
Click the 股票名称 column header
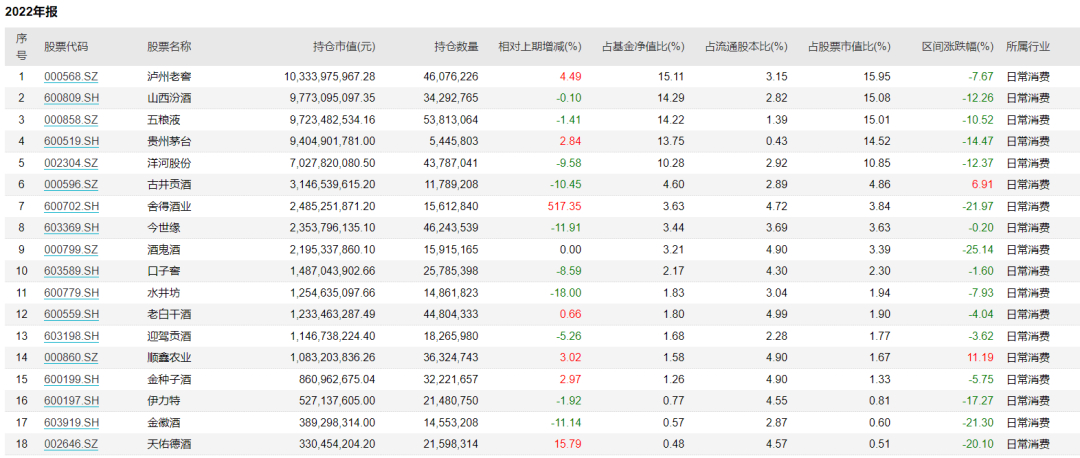coord(169,47)
